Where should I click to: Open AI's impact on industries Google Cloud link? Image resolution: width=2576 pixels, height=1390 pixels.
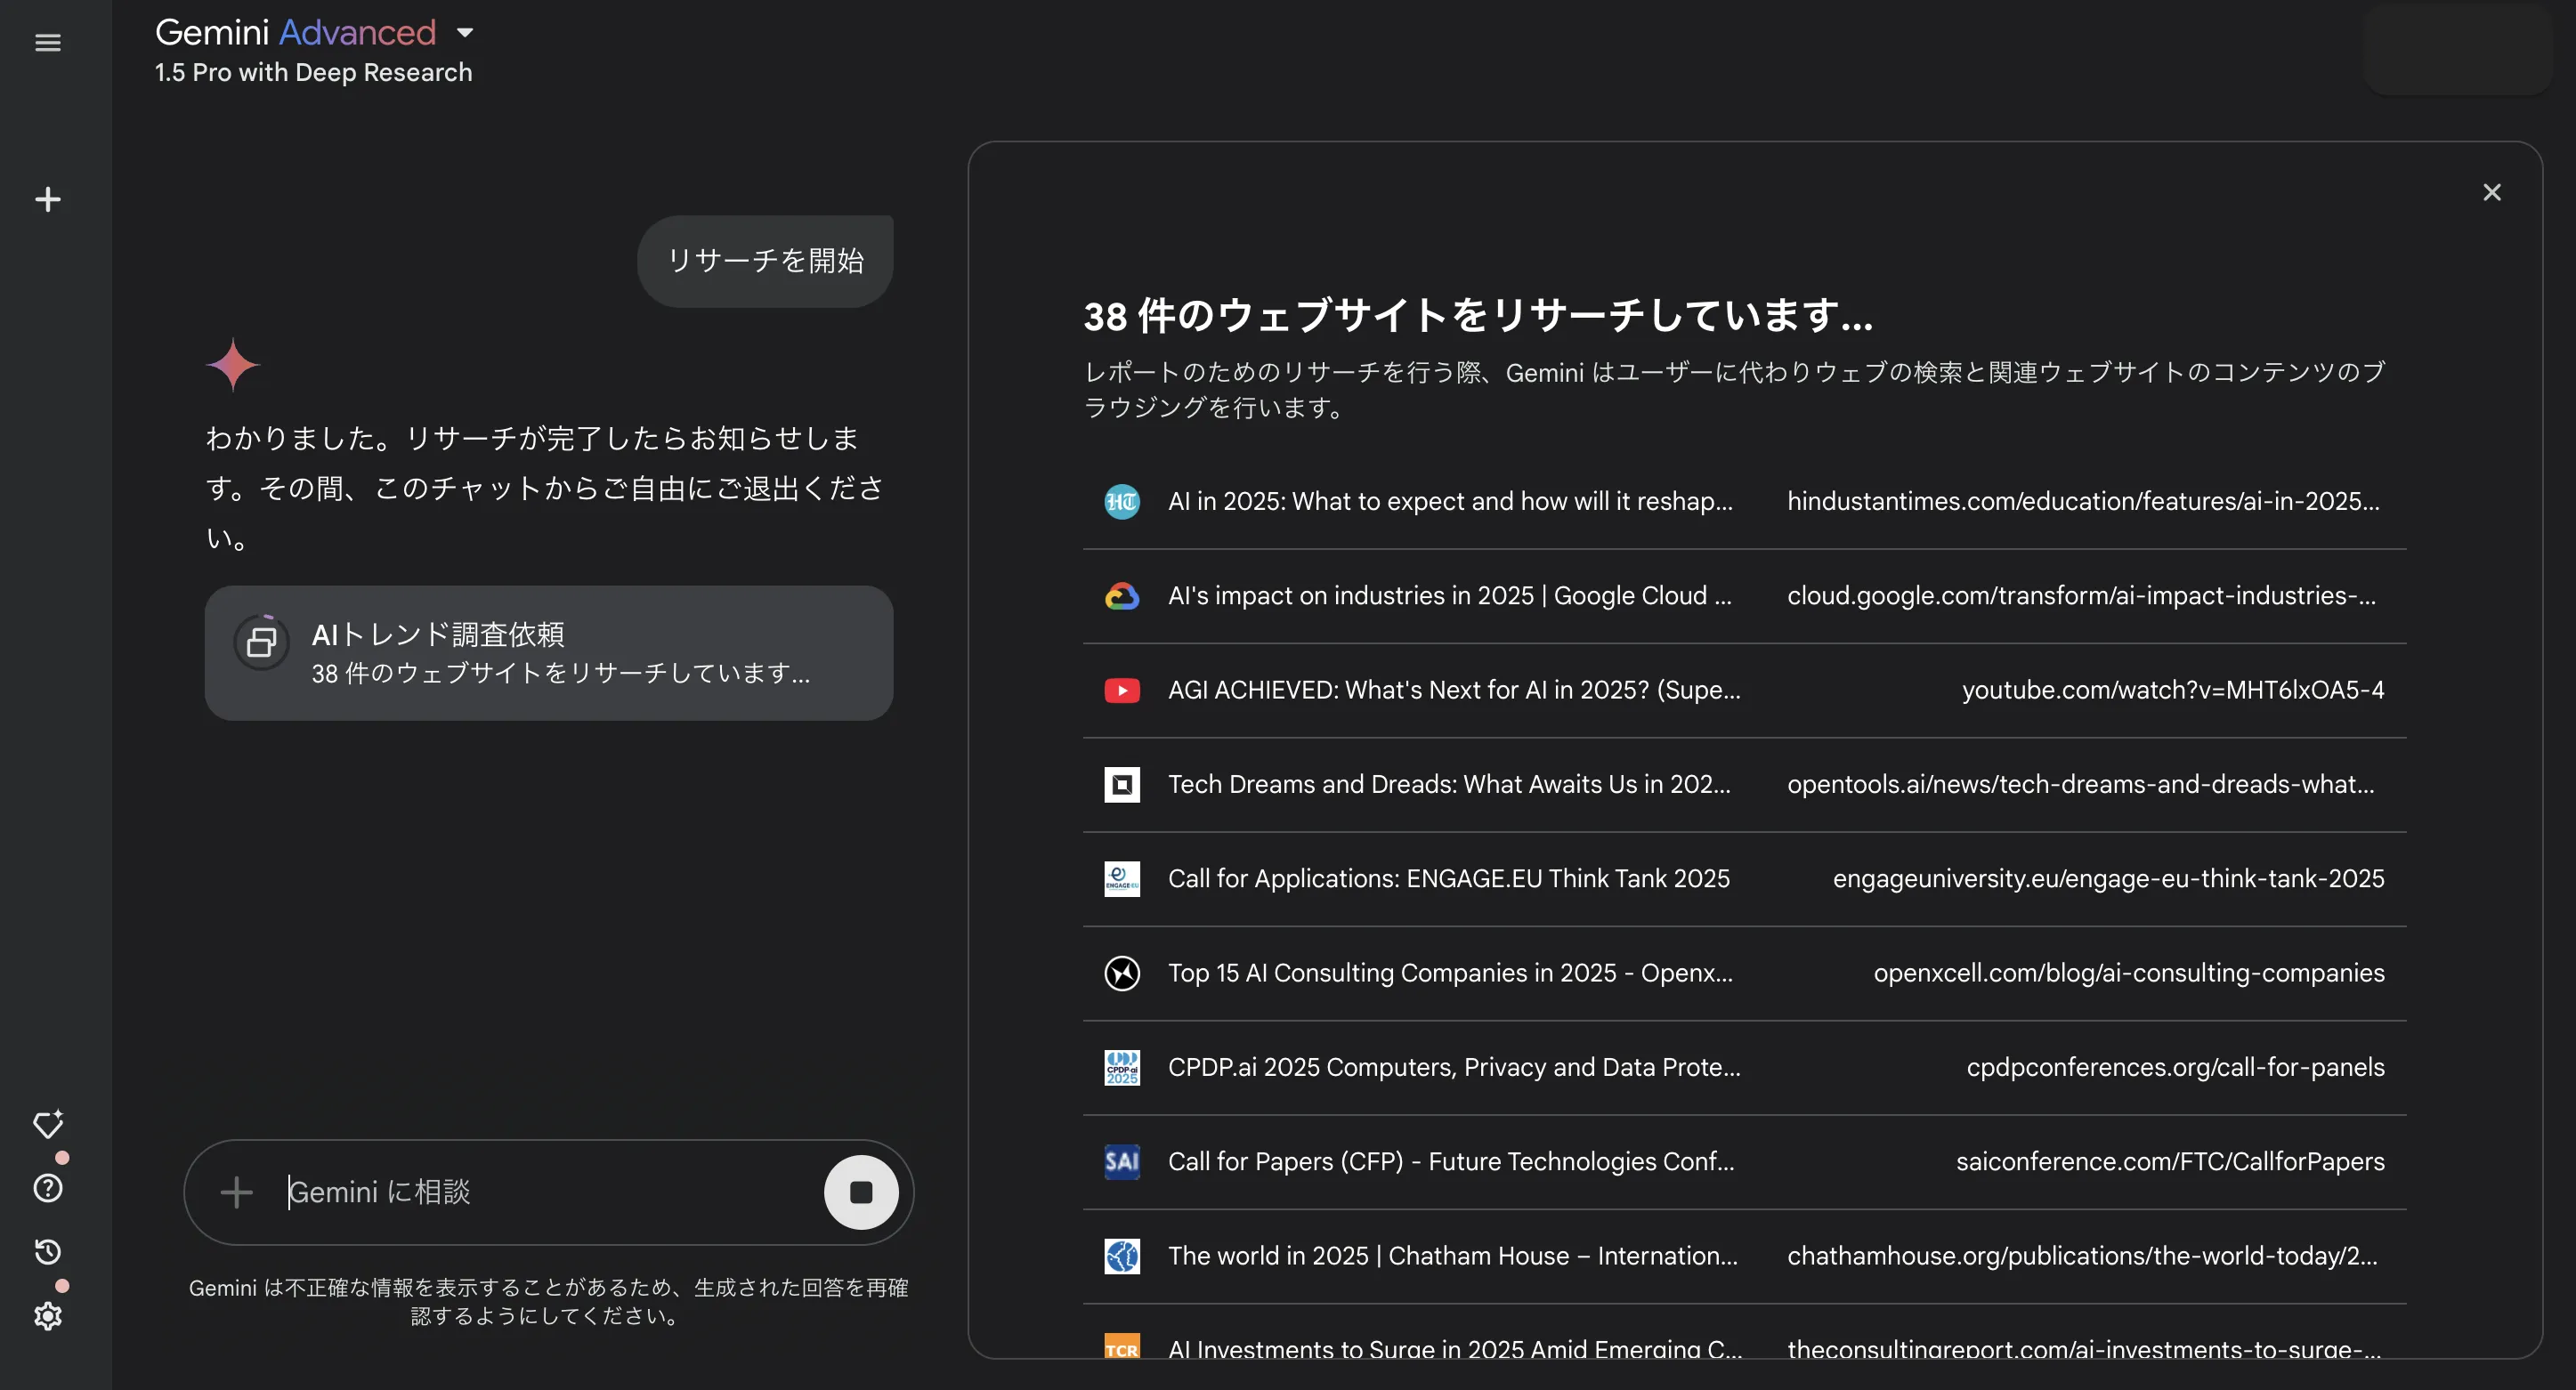click(1450, 596)
